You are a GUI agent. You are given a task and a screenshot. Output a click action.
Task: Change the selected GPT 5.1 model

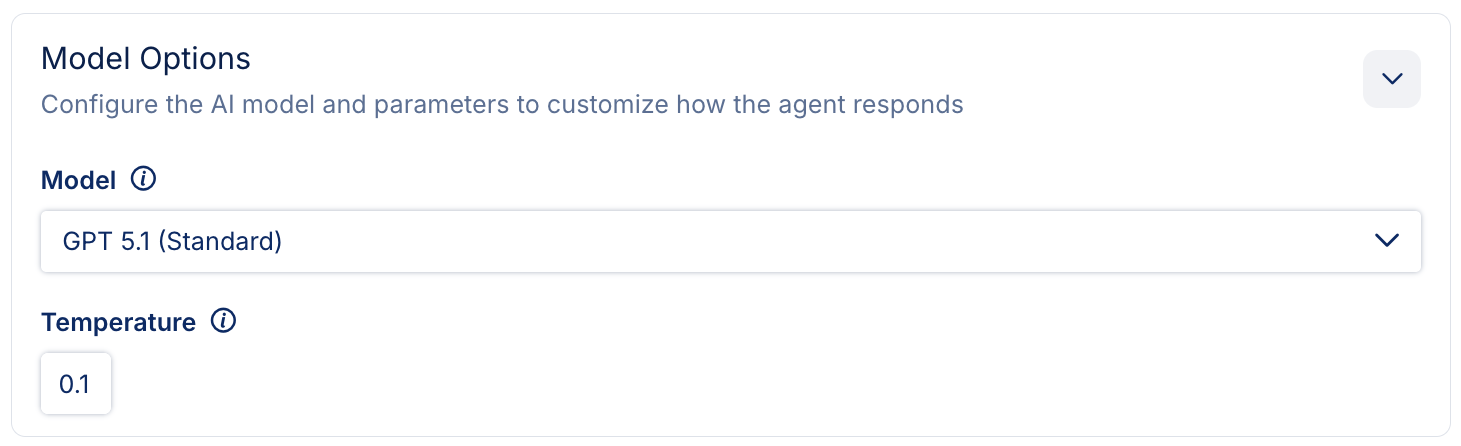[730, 241]
